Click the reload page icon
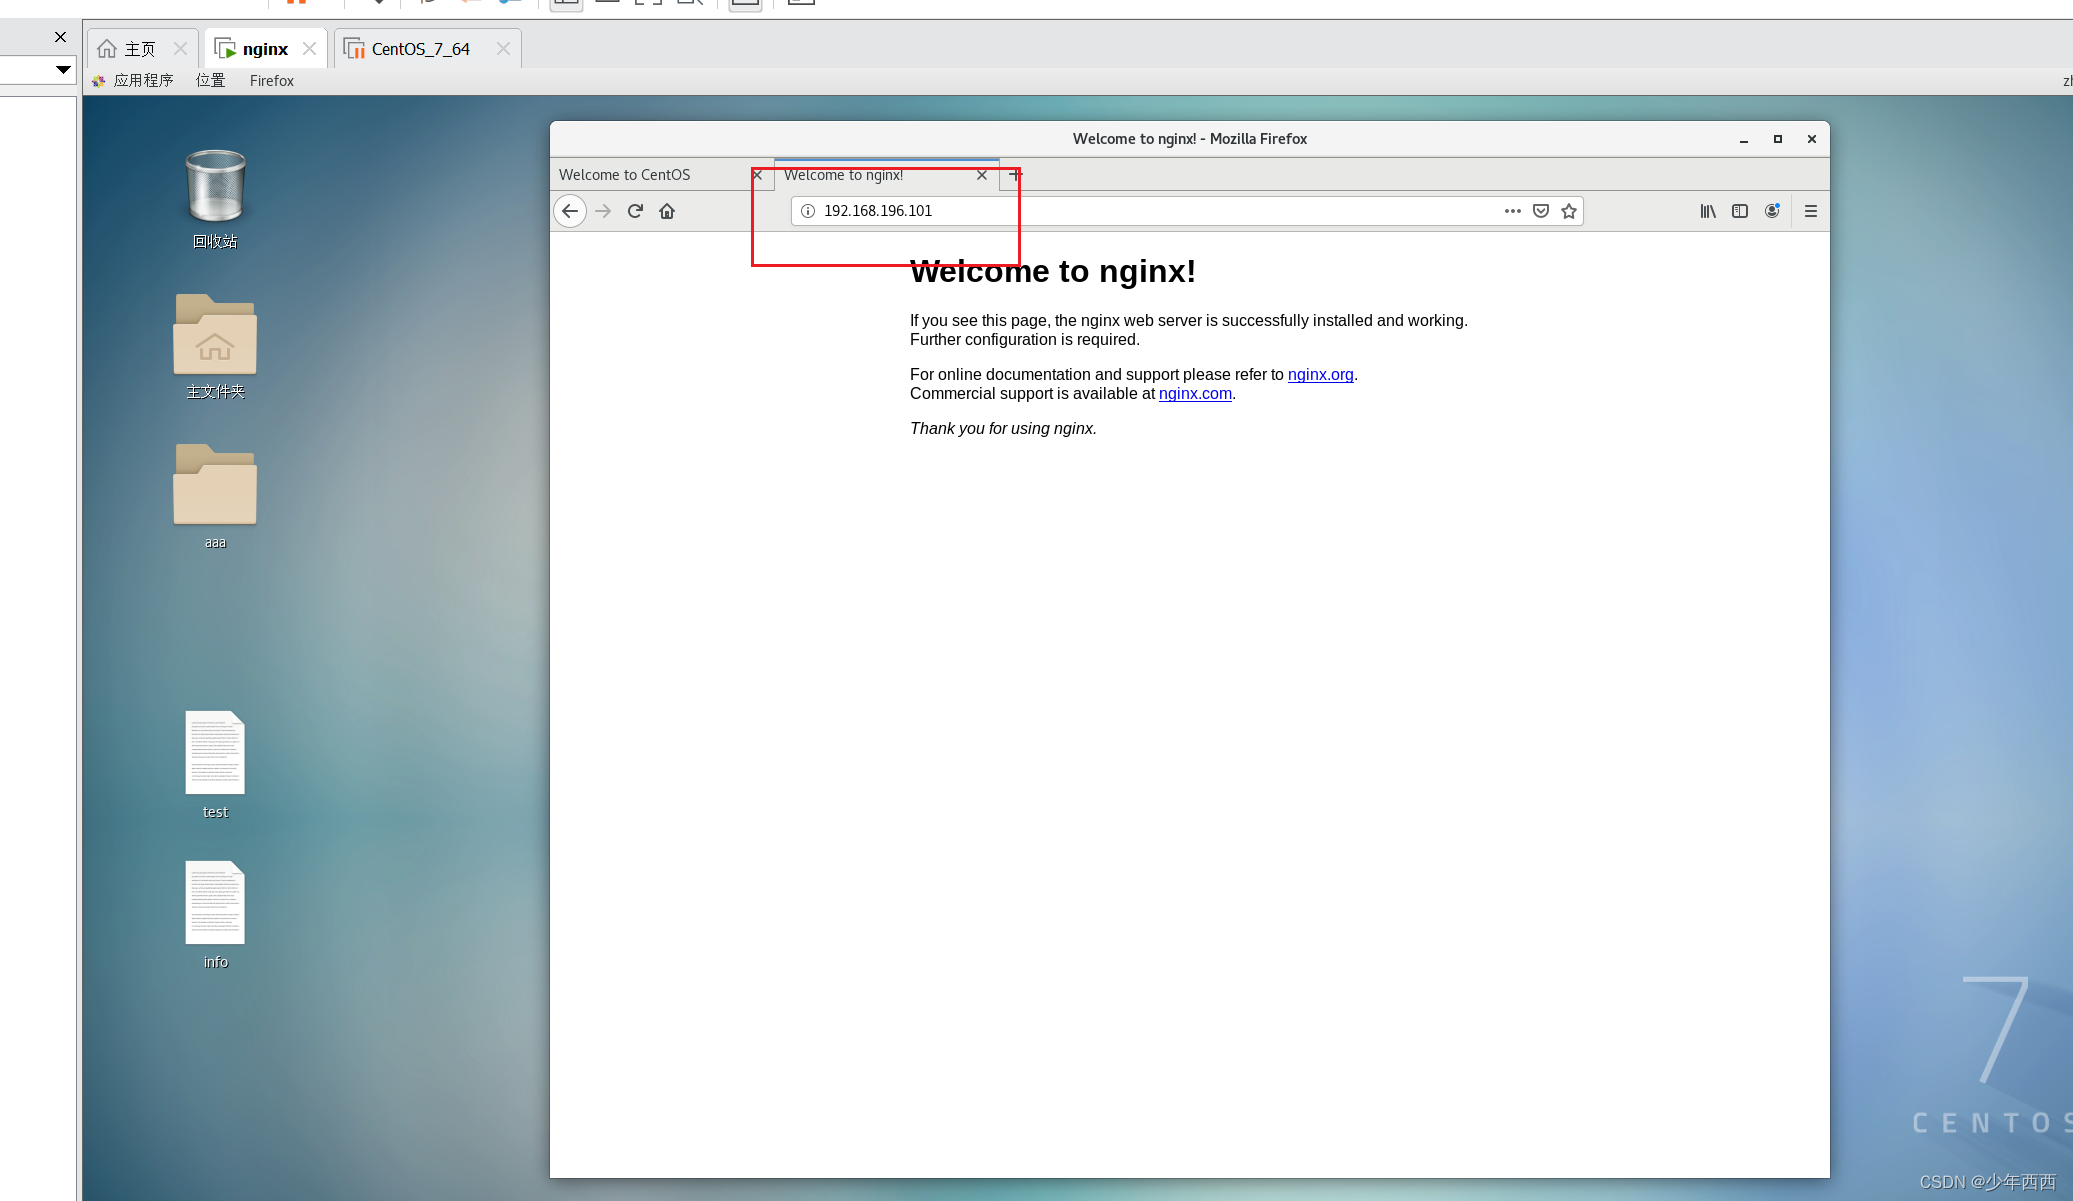Image resolution: width=2073 pixels, height=1201 pixels. click(x=635, y=211)
